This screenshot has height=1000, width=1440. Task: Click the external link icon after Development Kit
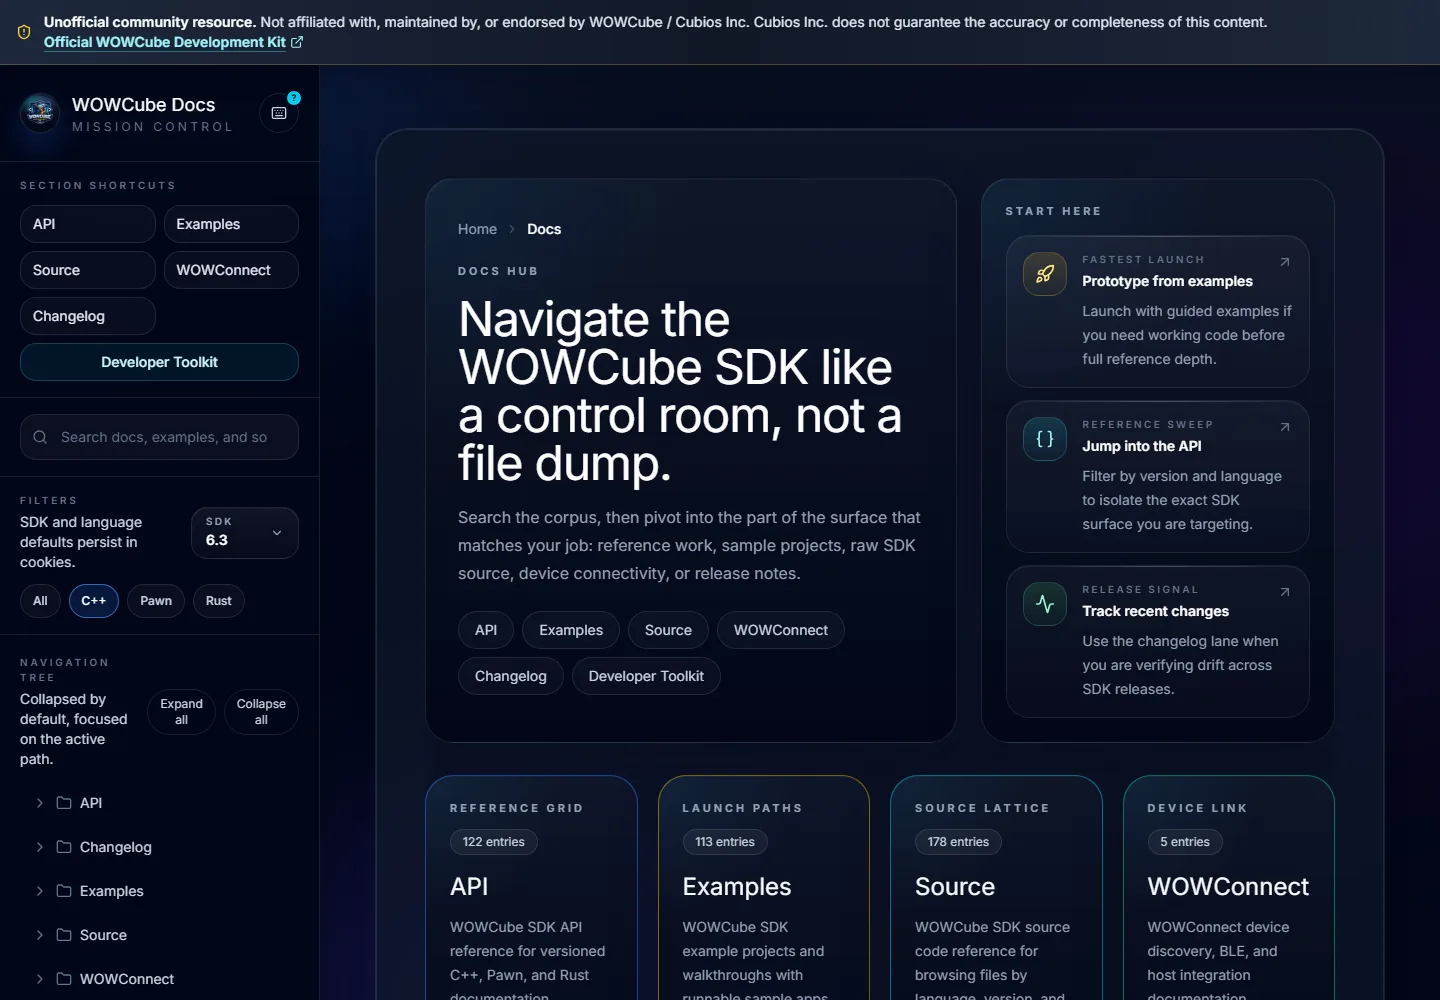pyautogui.click(x=297, y=42)
